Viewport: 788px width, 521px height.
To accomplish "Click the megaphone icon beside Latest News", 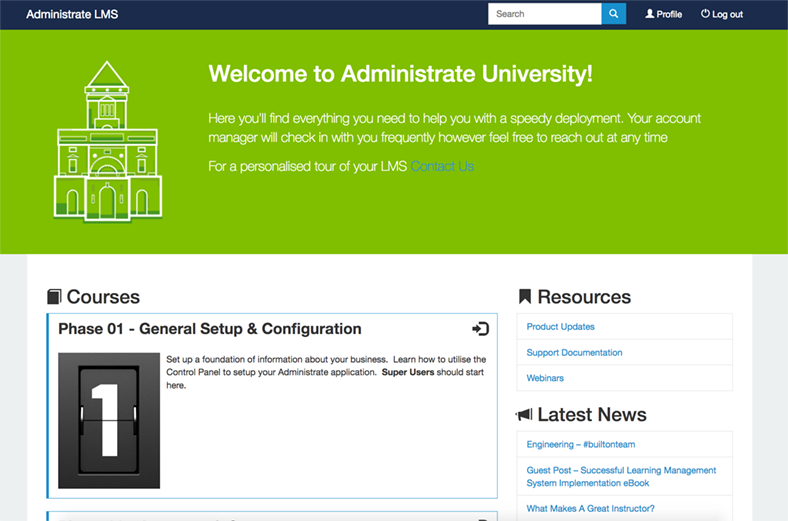I will [x=524, y=414].
